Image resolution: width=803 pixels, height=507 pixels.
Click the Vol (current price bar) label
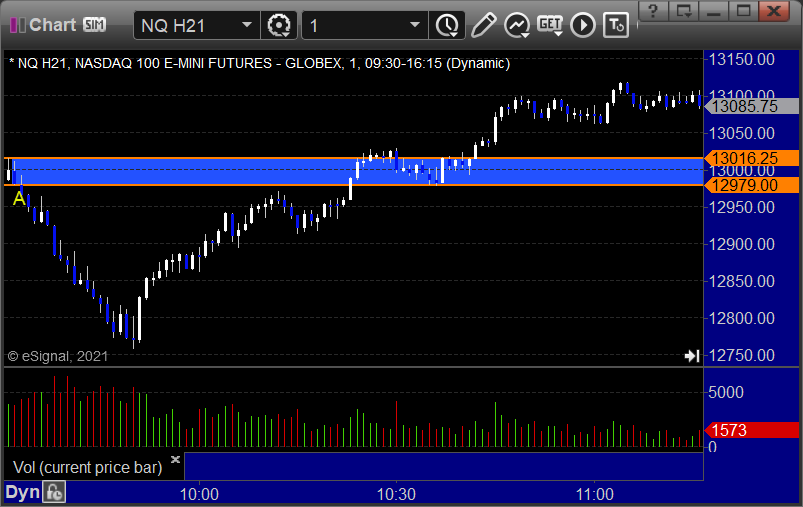(88, 467)
